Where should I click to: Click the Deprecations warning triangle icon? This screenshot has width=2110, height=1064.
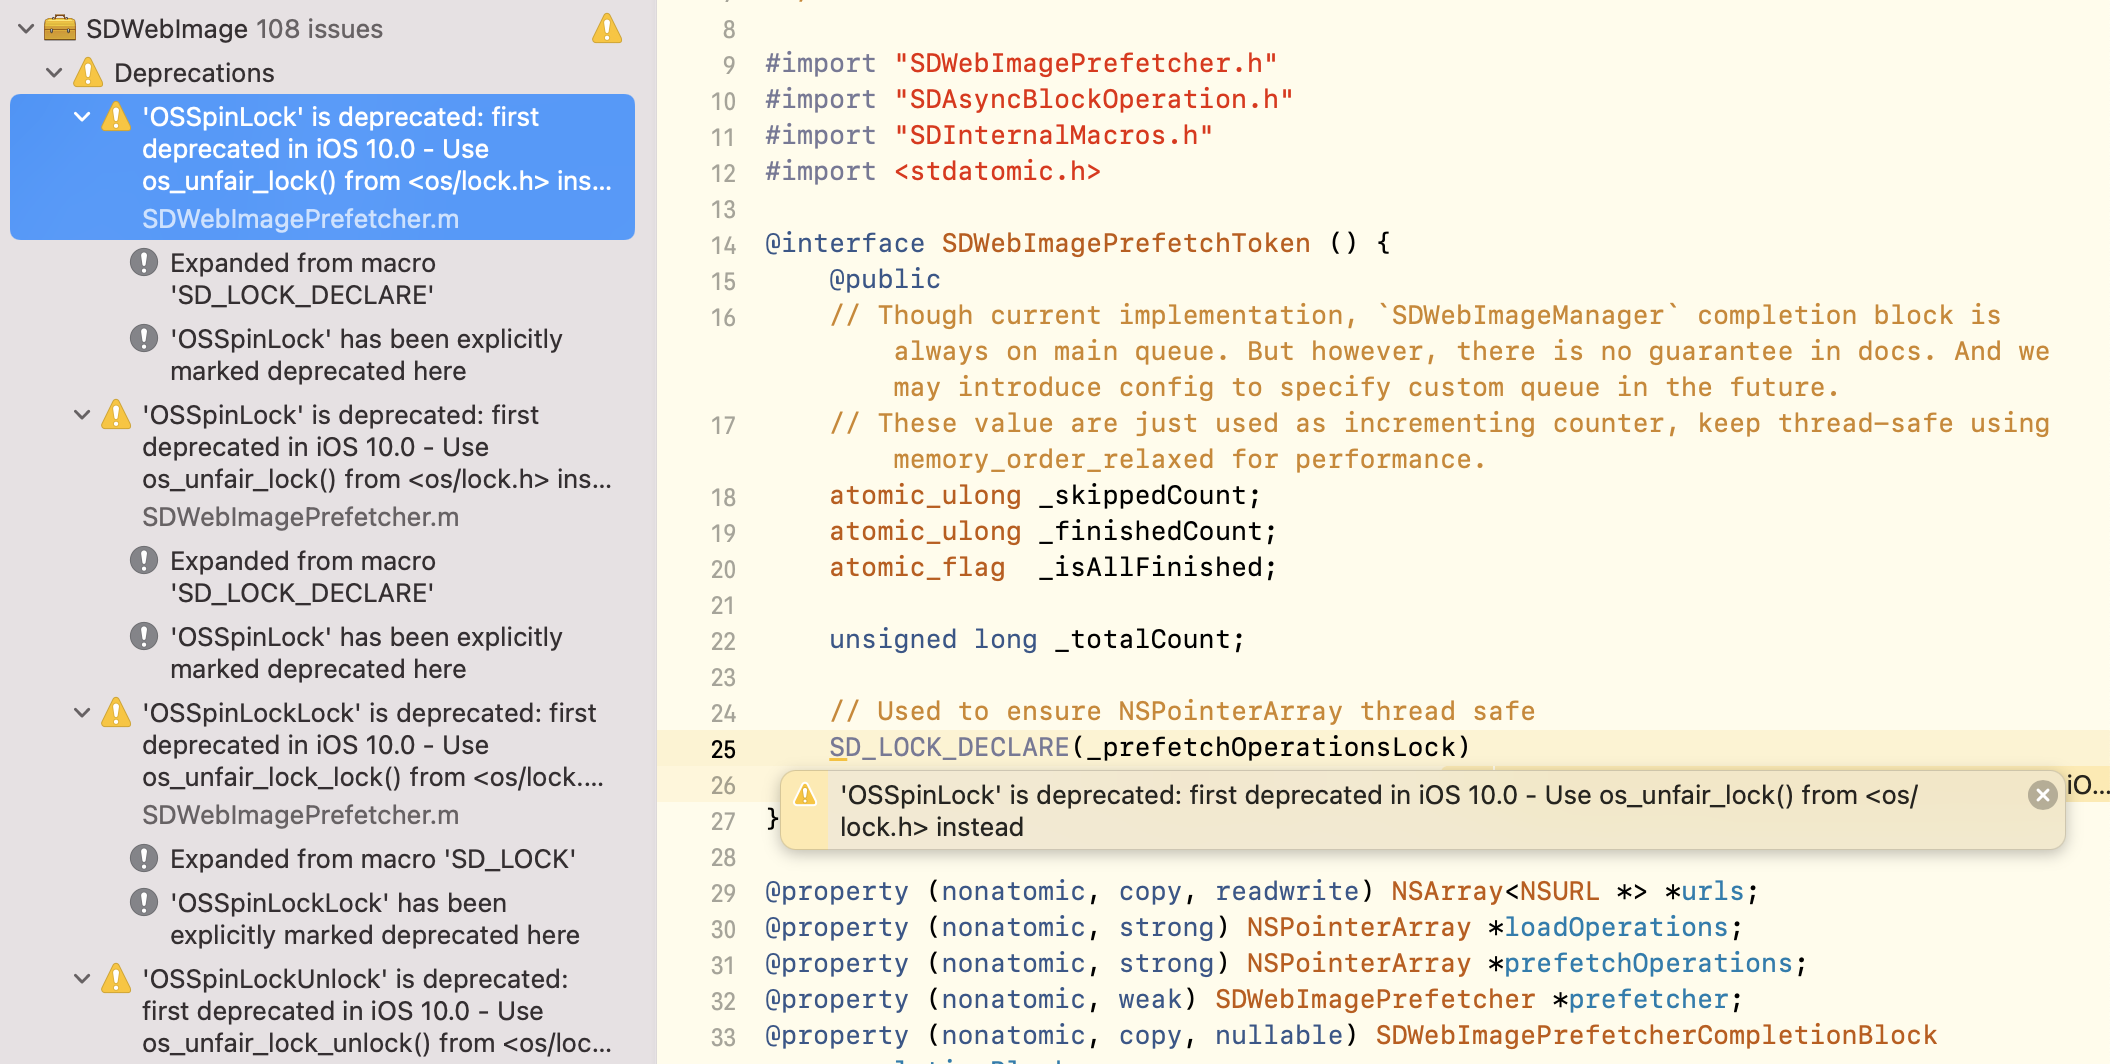click(87, 72)
